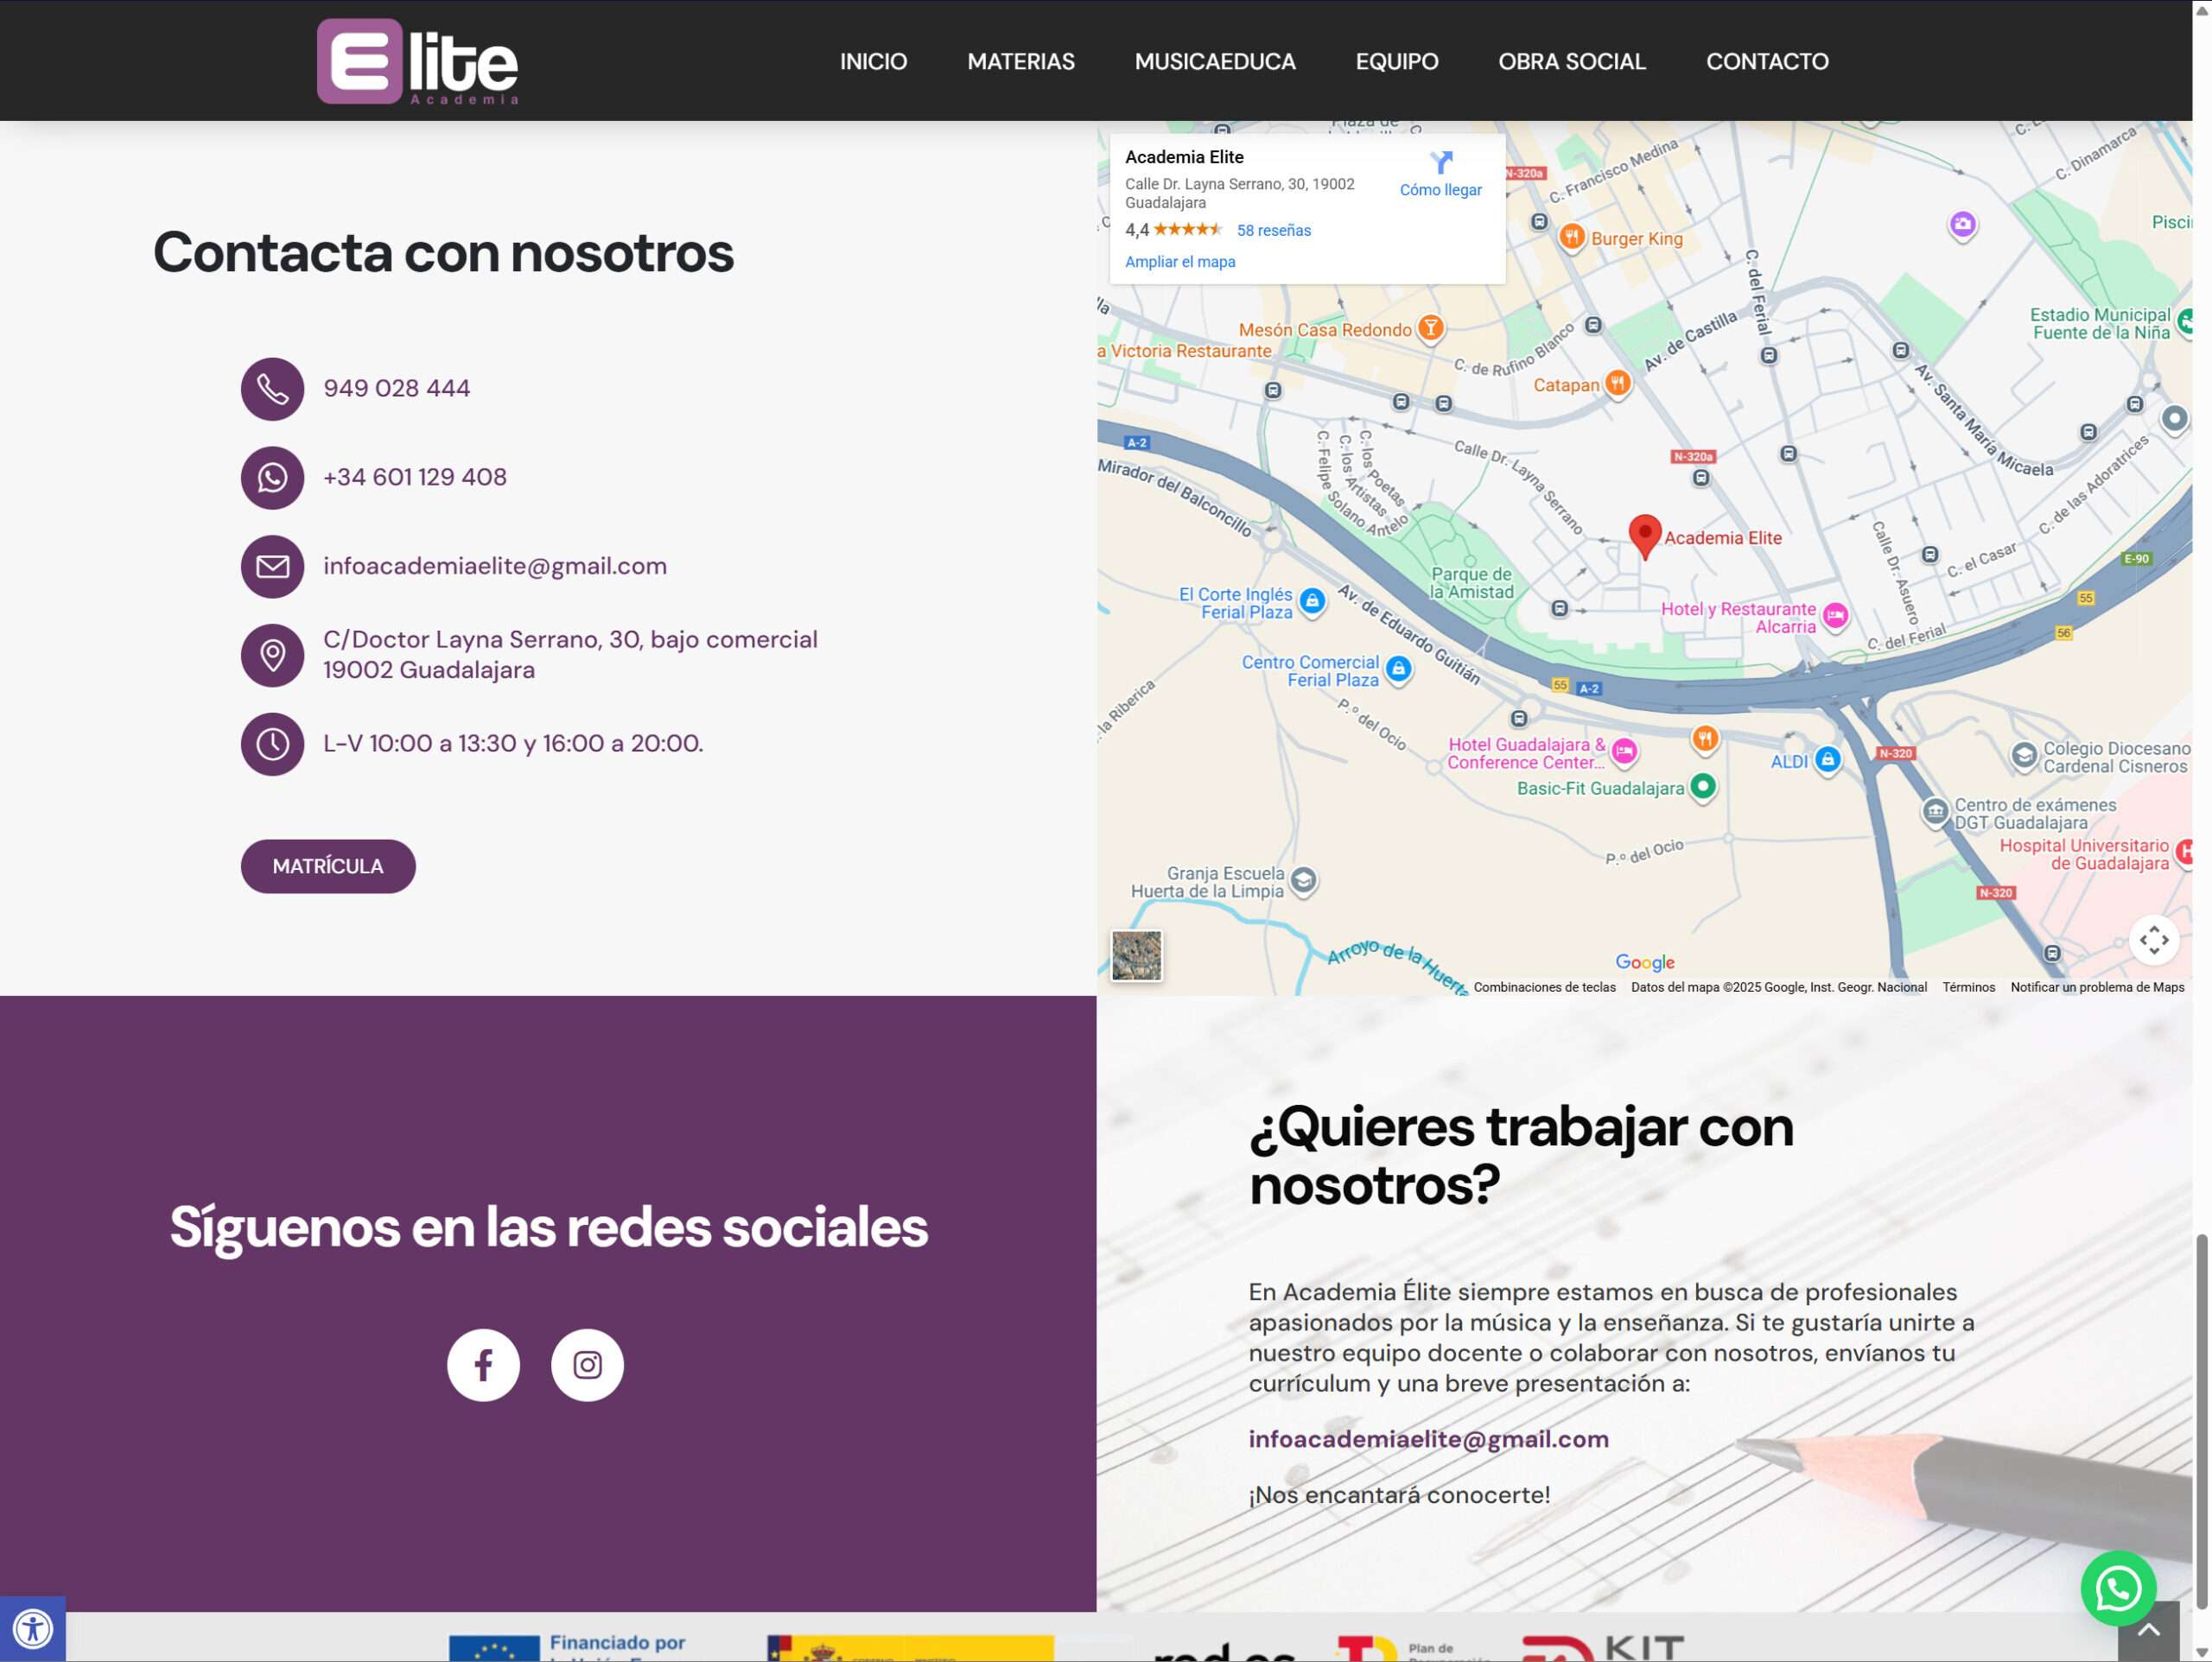Toggle the map fullscreen camera control

(x=2153, y=940)
